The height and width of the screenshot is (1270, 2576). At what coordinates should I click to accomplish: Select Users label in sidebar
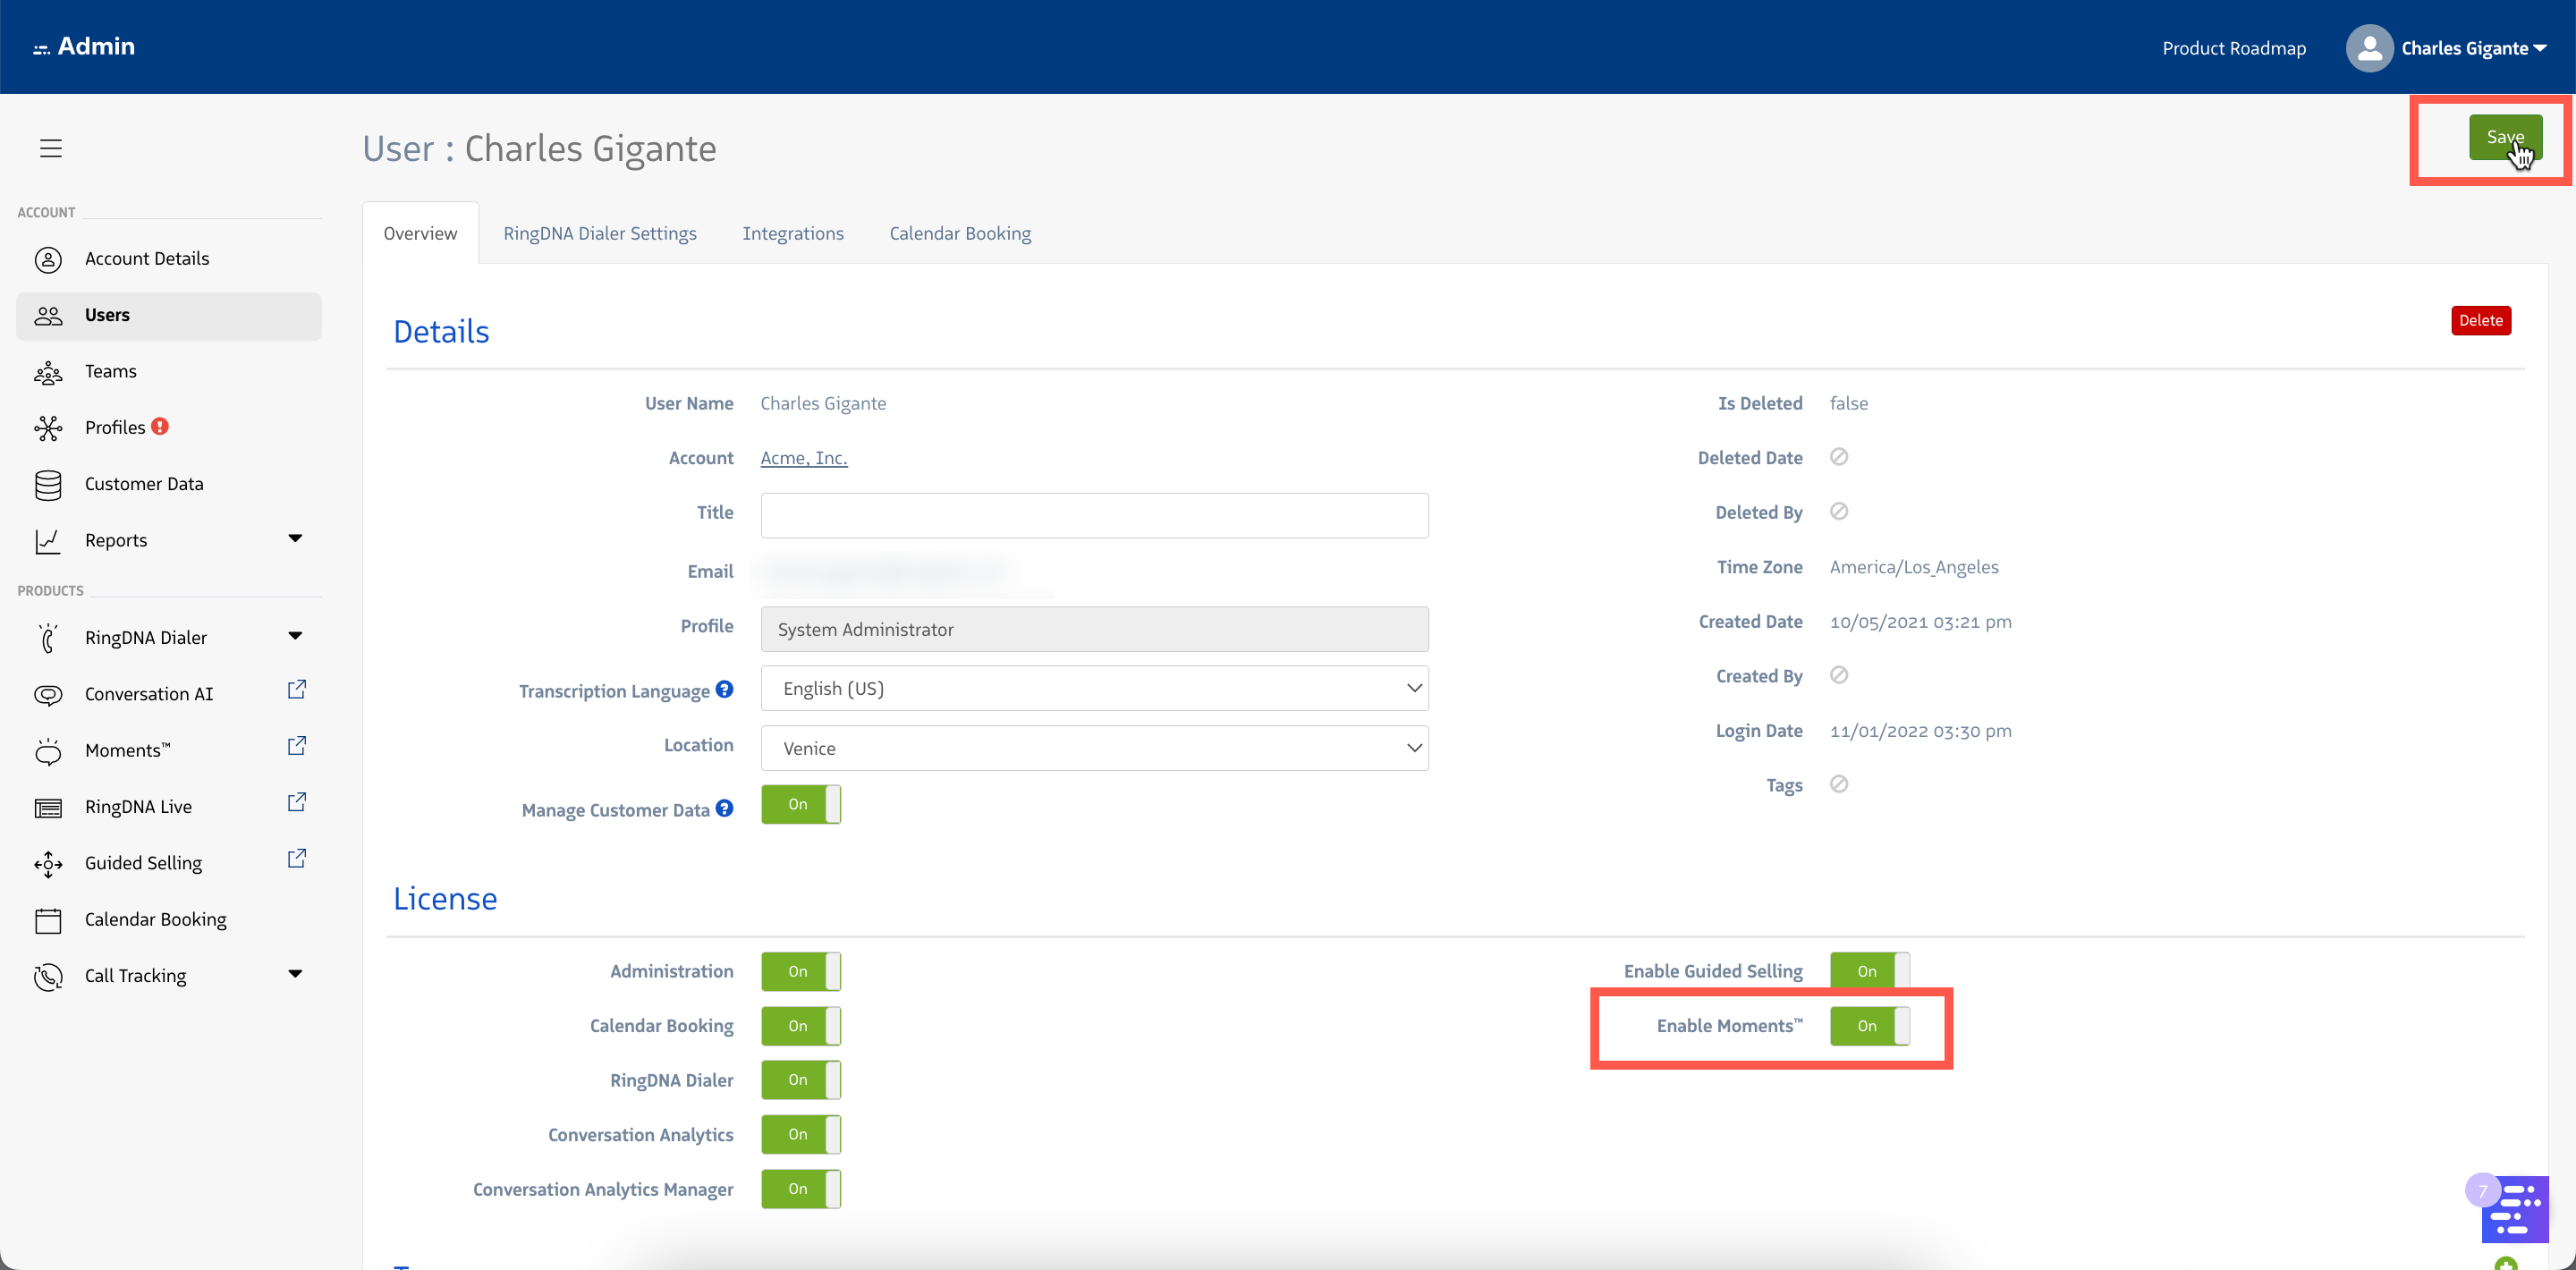[x=107, y=315]
